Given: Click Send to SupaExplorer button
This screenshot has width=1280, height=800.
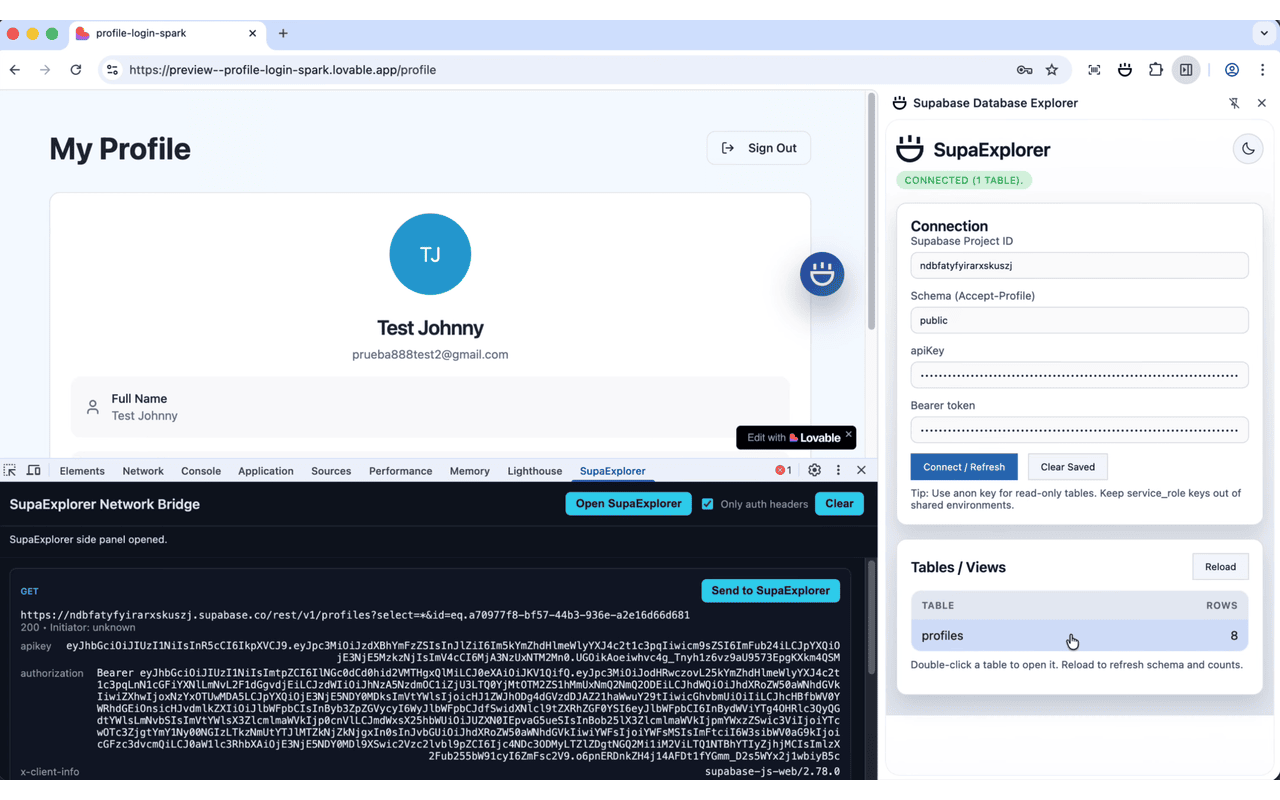Looking at the screenshot, I should 771,591.
